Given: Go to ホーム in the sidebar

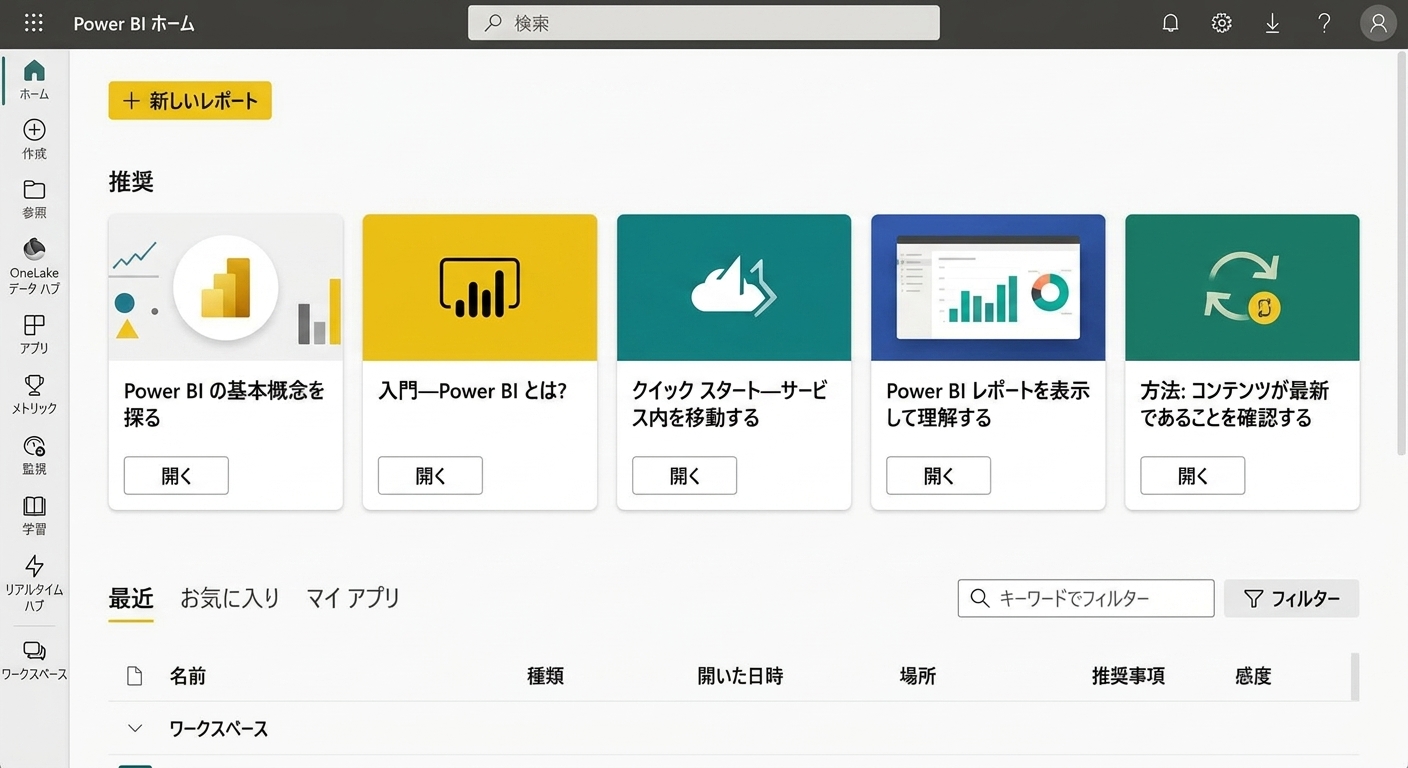Looking at the screenshot, I should point(34,80).
